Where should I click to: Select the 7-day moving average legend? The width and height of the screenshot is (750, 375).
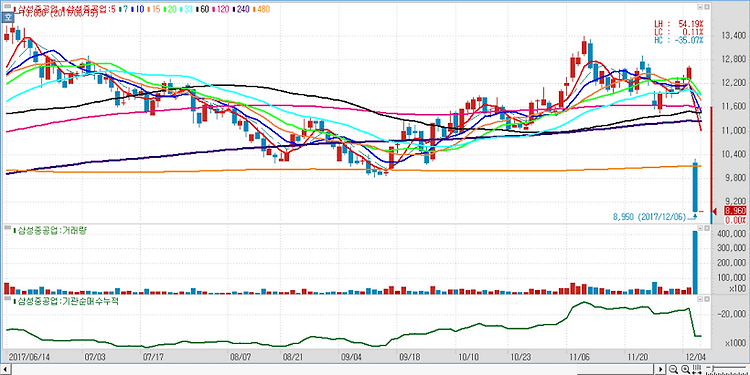123,9
